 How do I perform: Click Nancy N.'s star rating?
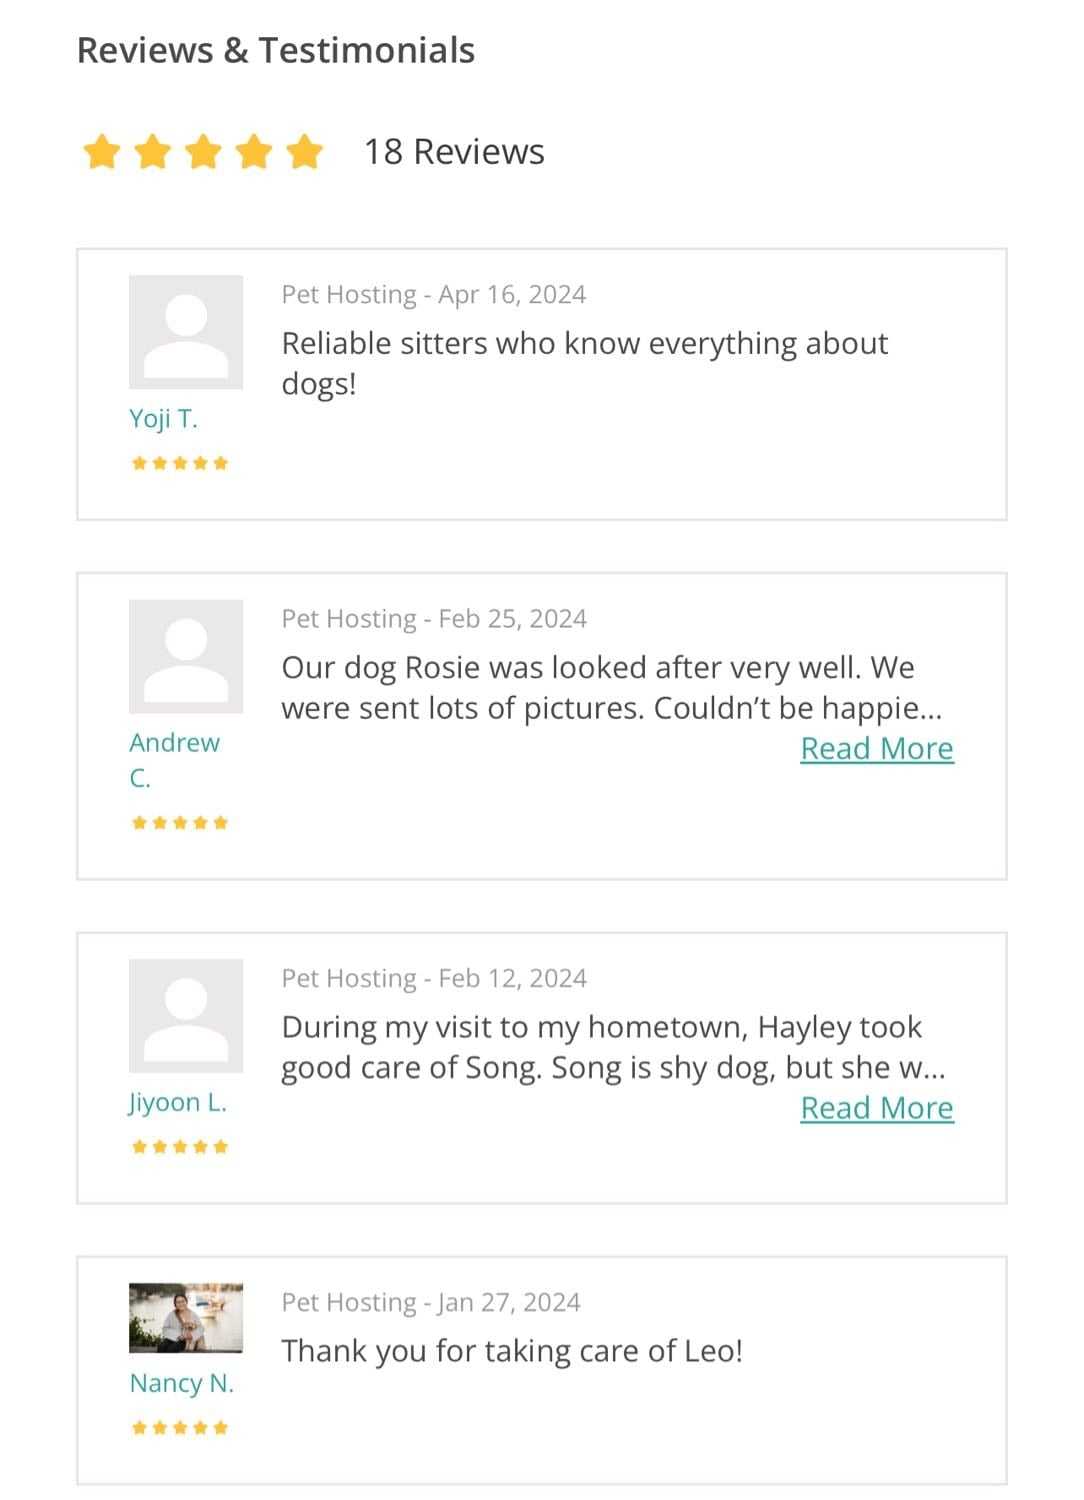180,1428
